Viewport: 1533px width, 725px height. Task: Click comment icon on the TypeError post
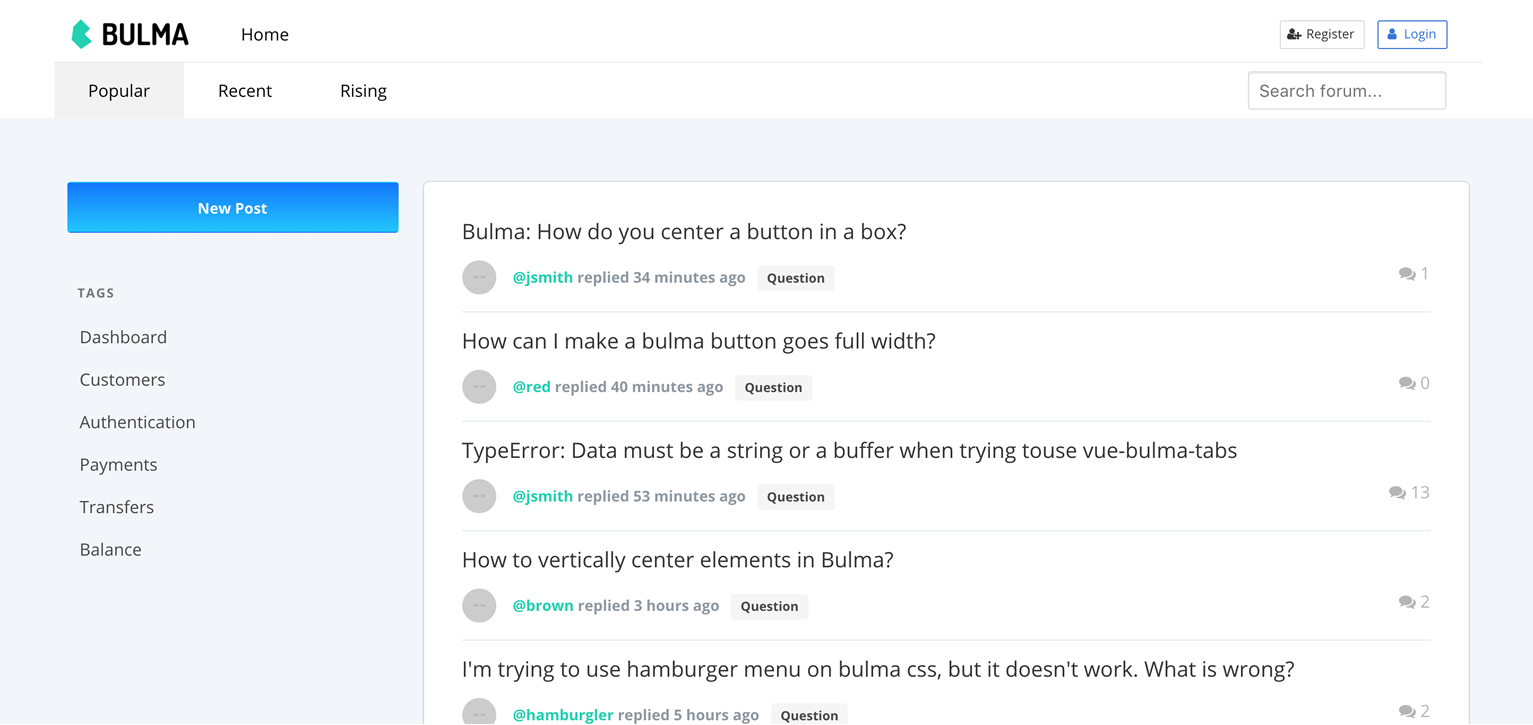click(x=1397, y=492)
